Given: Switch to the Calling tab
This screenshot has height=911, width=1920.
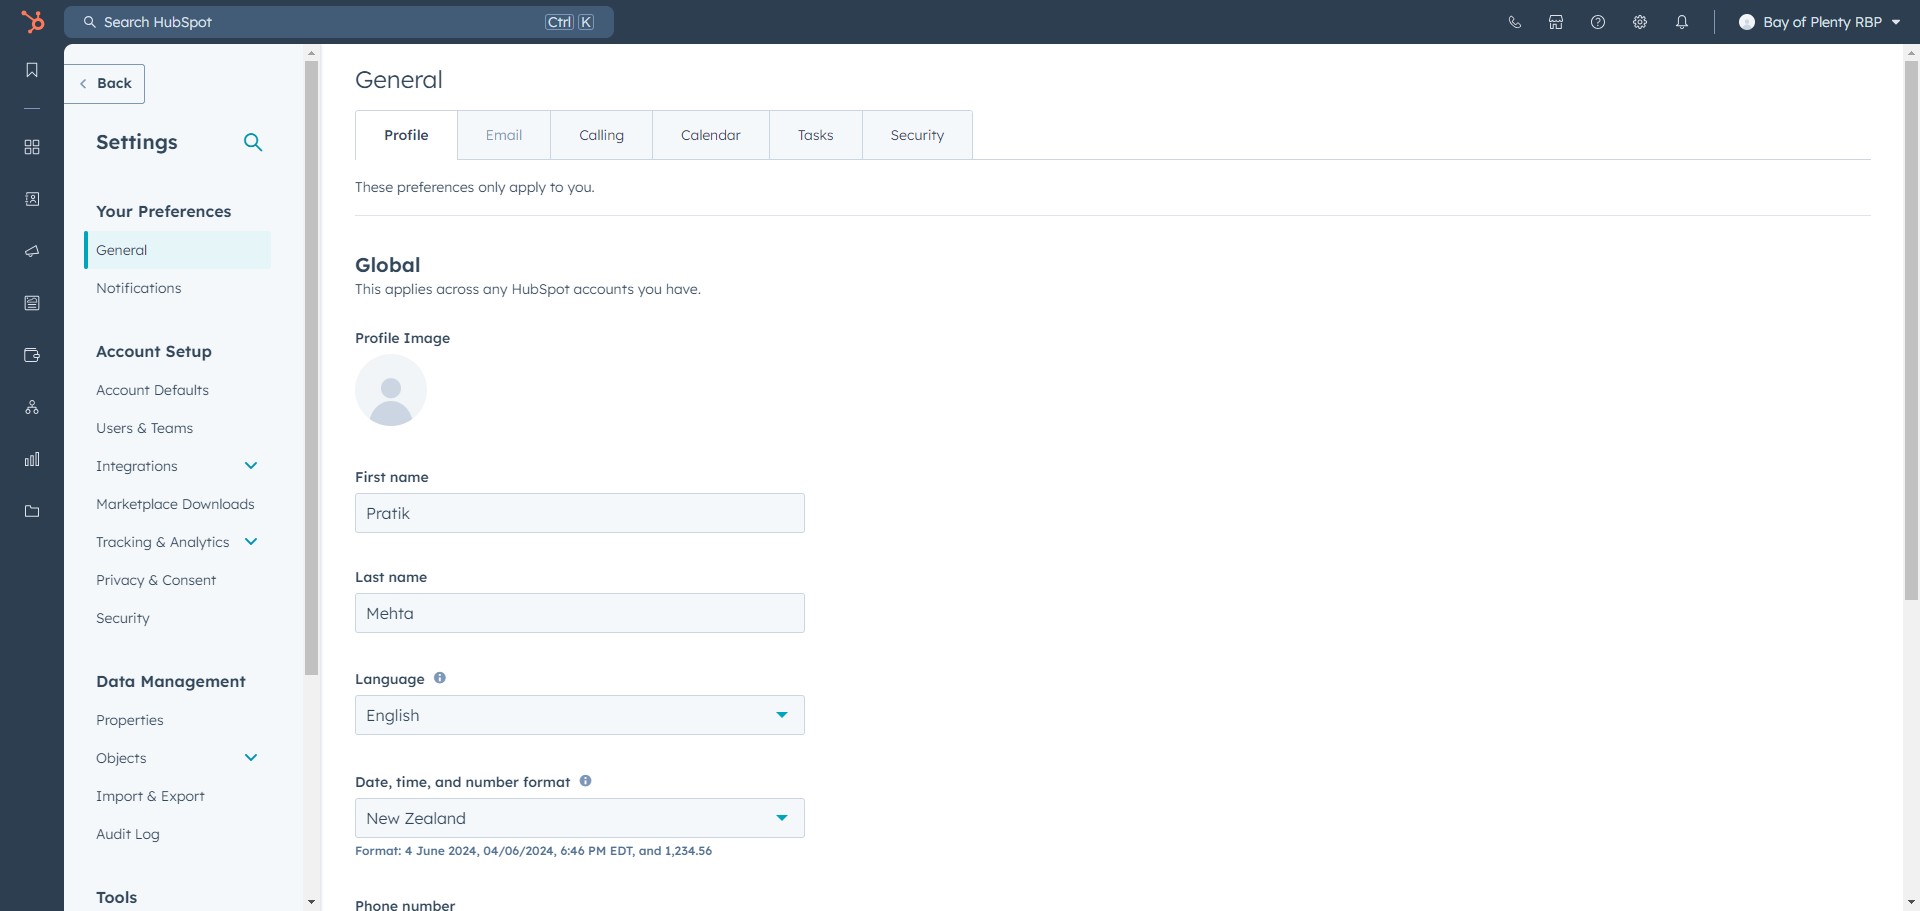Looking at the screenshot, I should click(x=600, y=134).
